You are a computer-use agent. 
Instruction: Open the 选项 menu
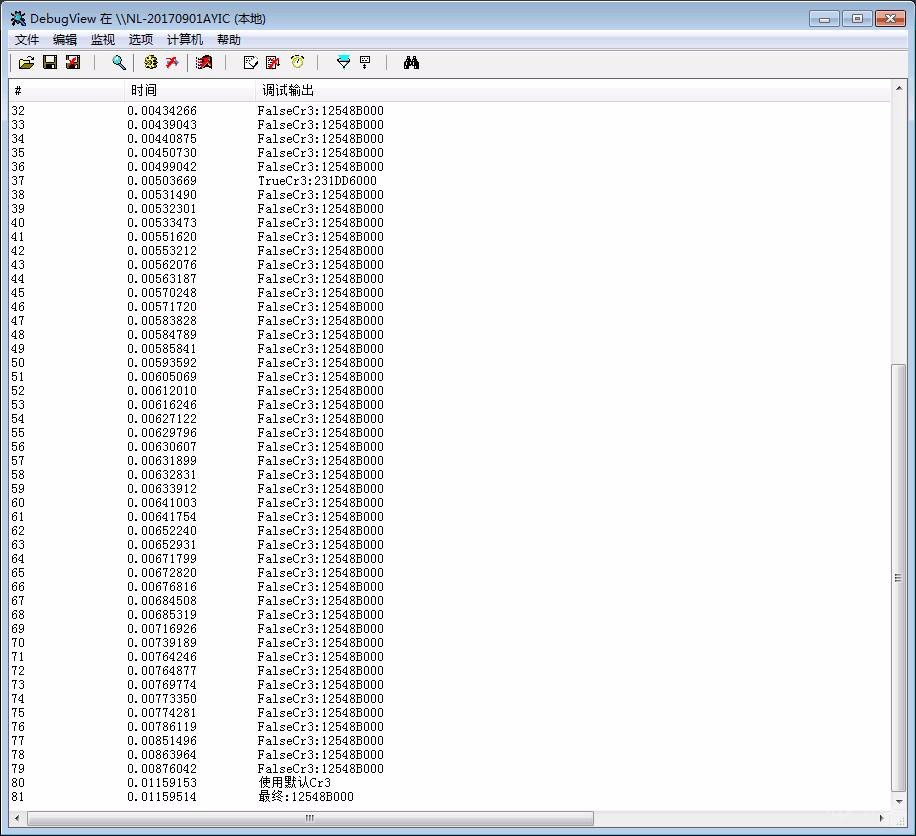(141, 40)
